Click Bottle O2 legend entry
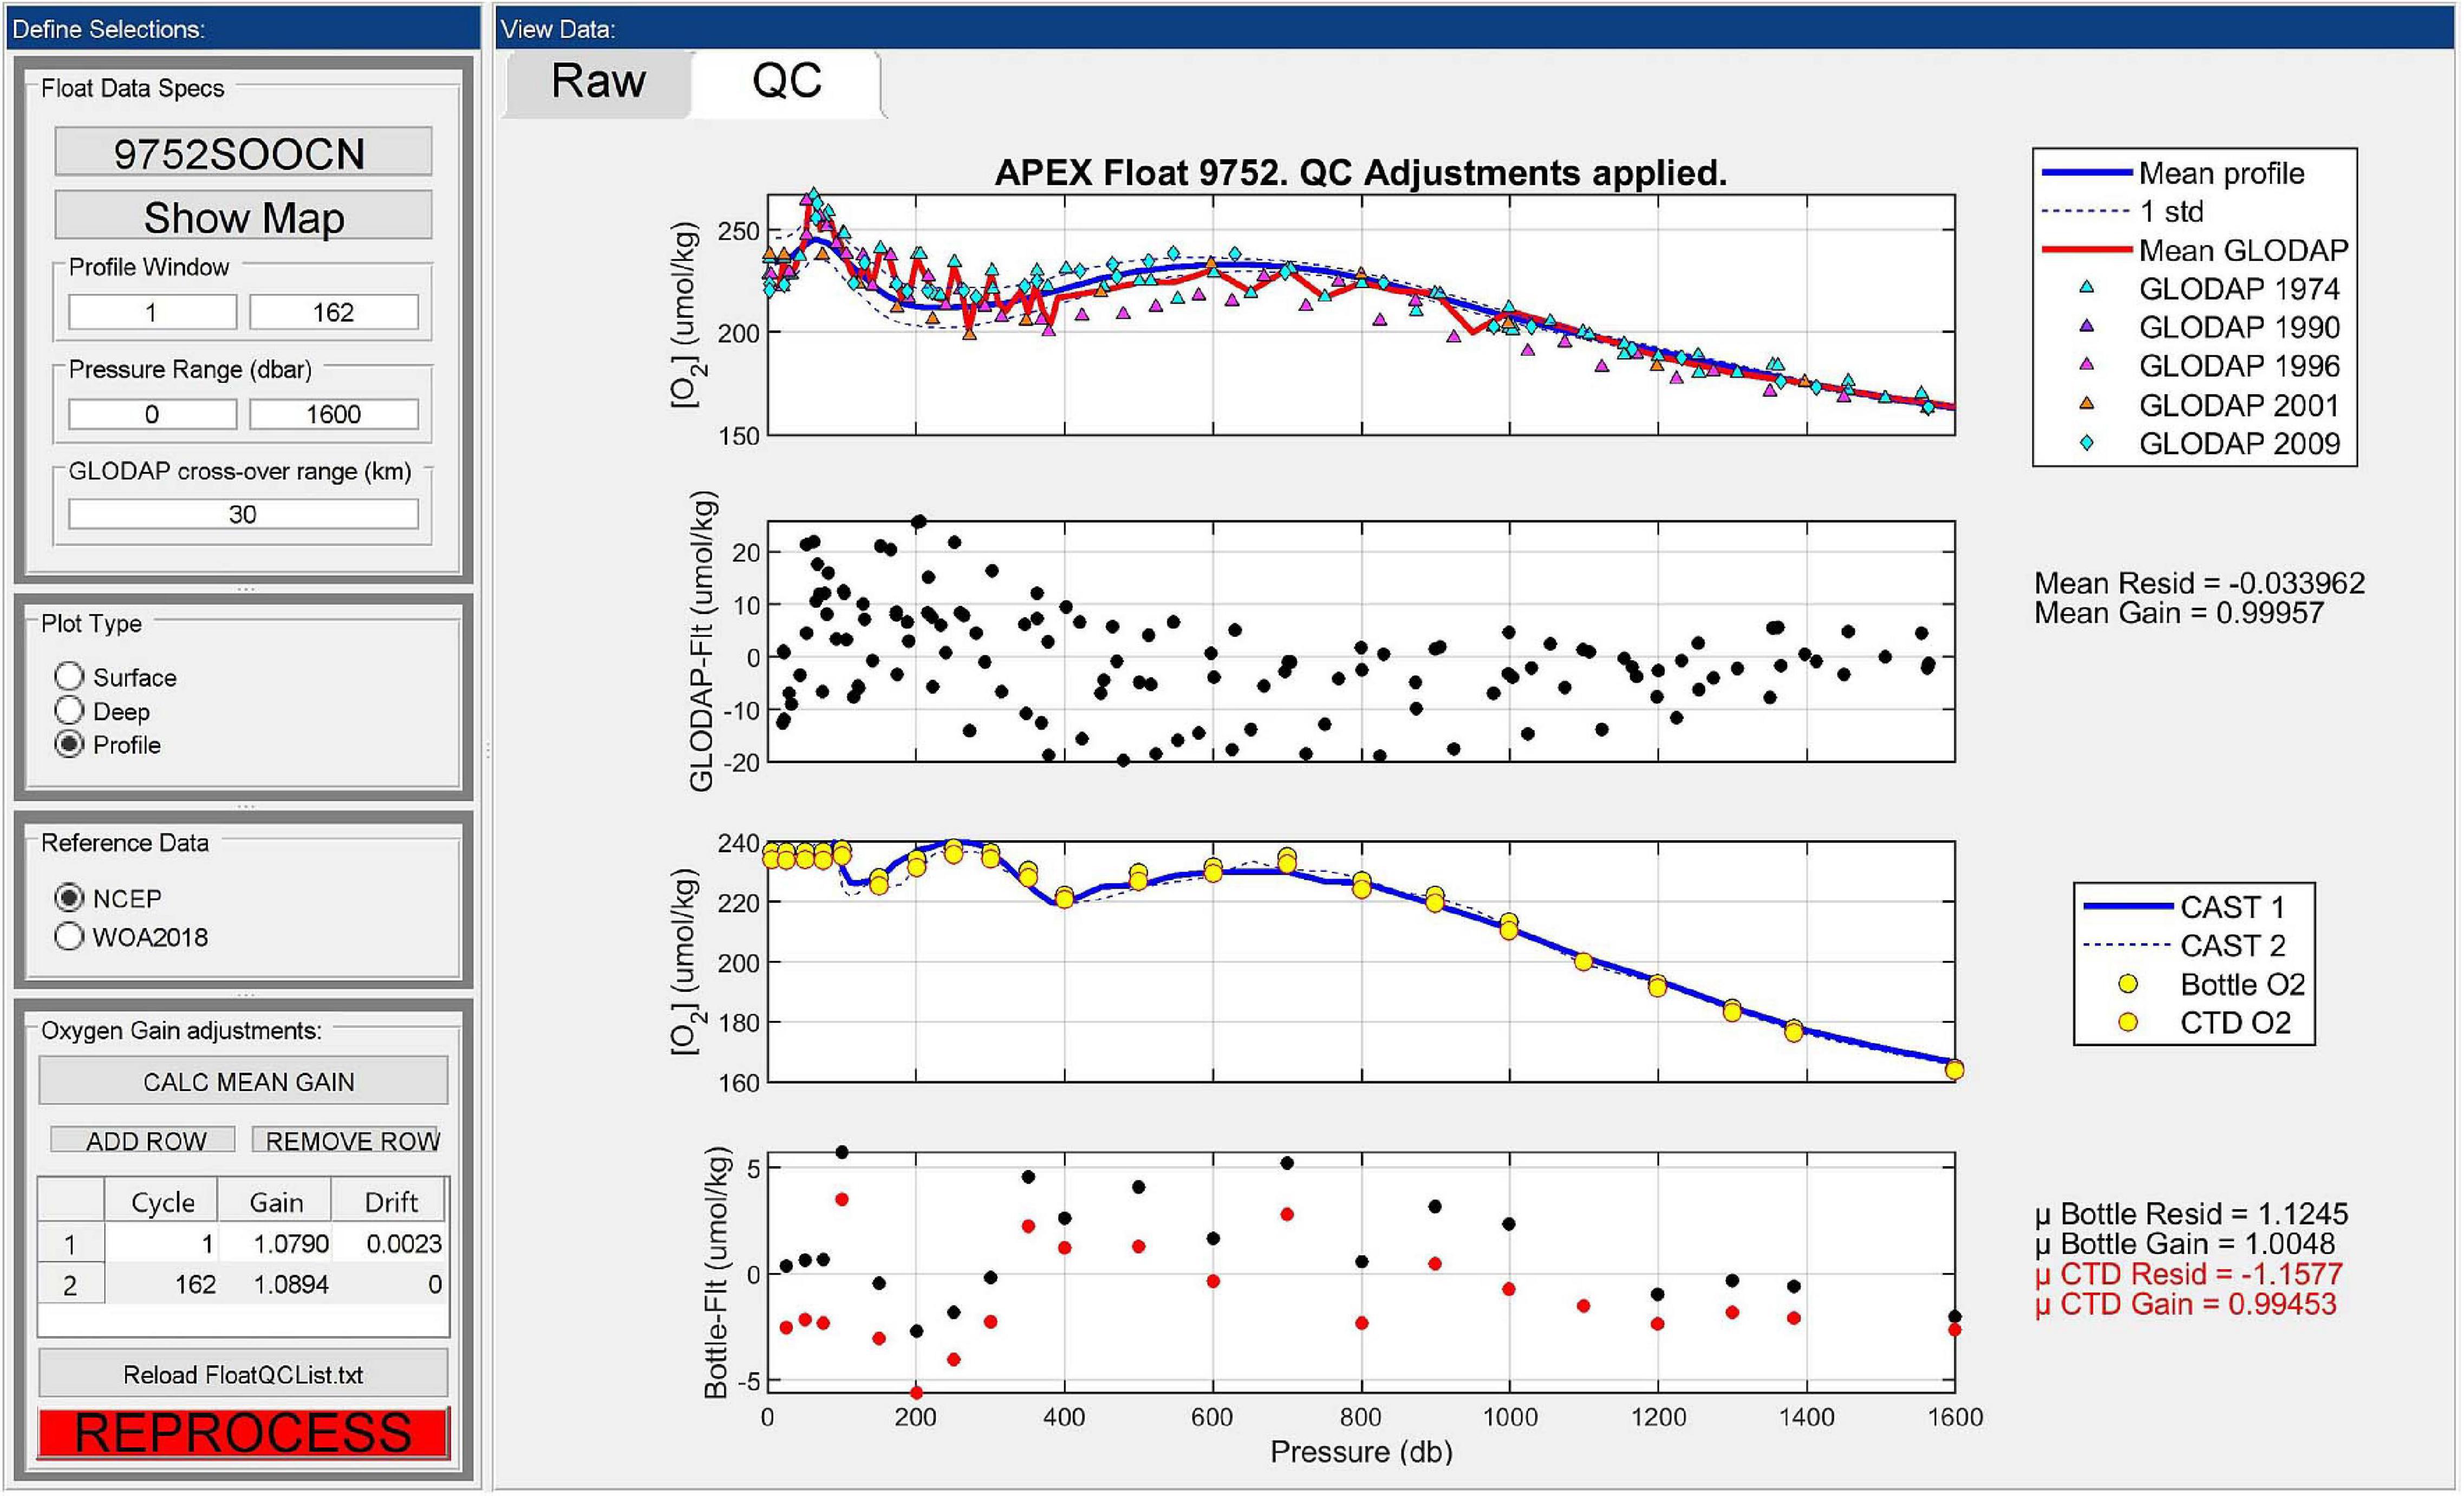This screenshot has width=2464, height=1496. pos(2212,984)
